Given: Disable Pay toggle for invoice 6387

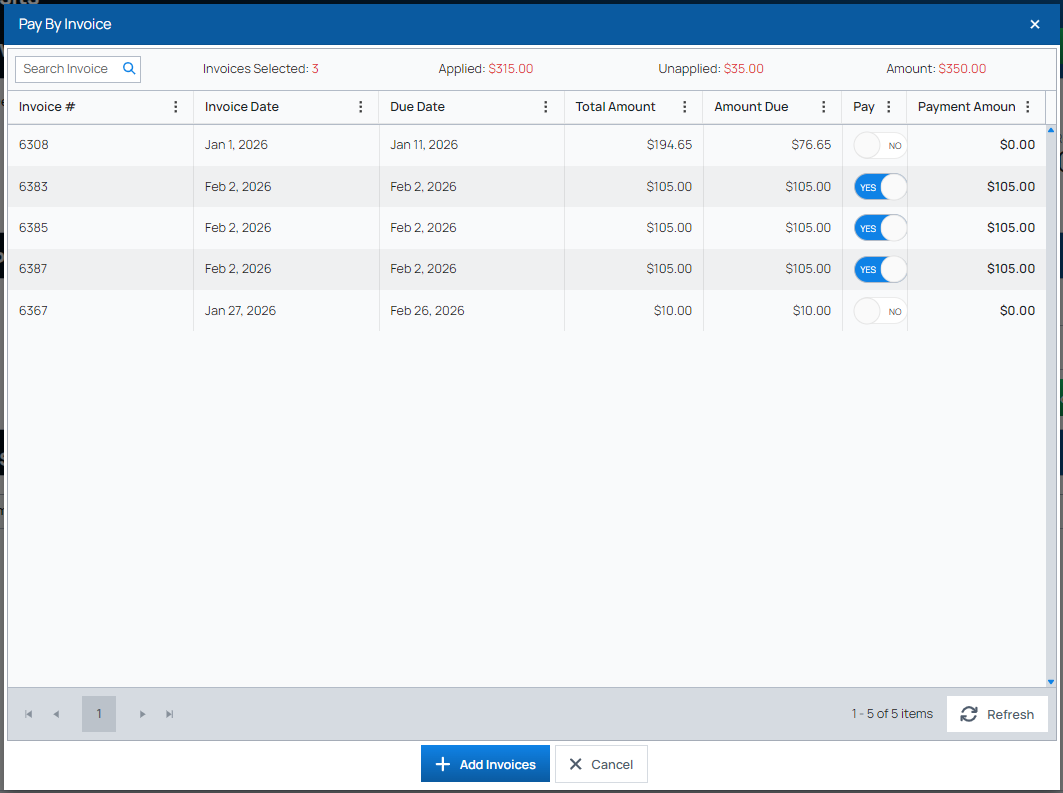Looking at the screenshot, I should (879, 269).
